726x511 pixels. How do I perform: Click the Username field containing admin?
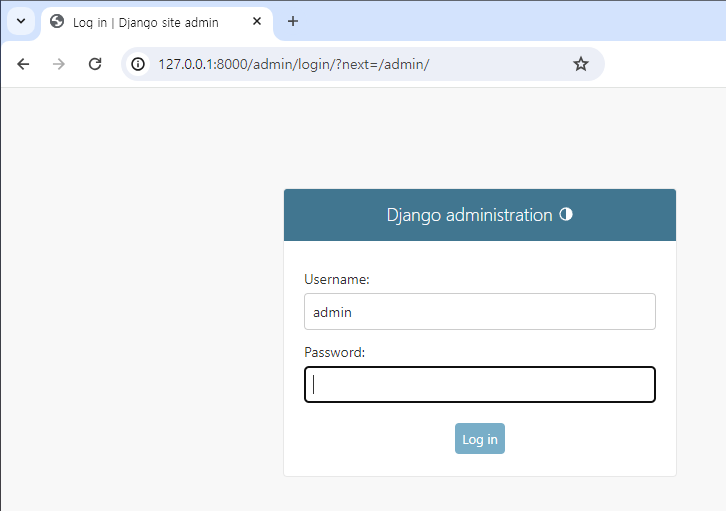click(x=480, y=312)
